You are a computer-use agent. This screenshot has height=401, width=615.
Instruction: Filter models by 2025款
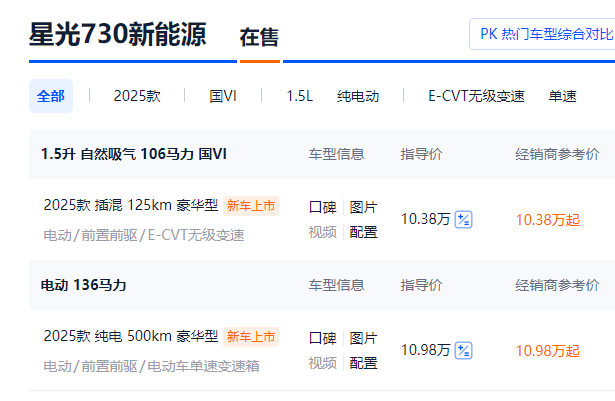pos(136,96)
